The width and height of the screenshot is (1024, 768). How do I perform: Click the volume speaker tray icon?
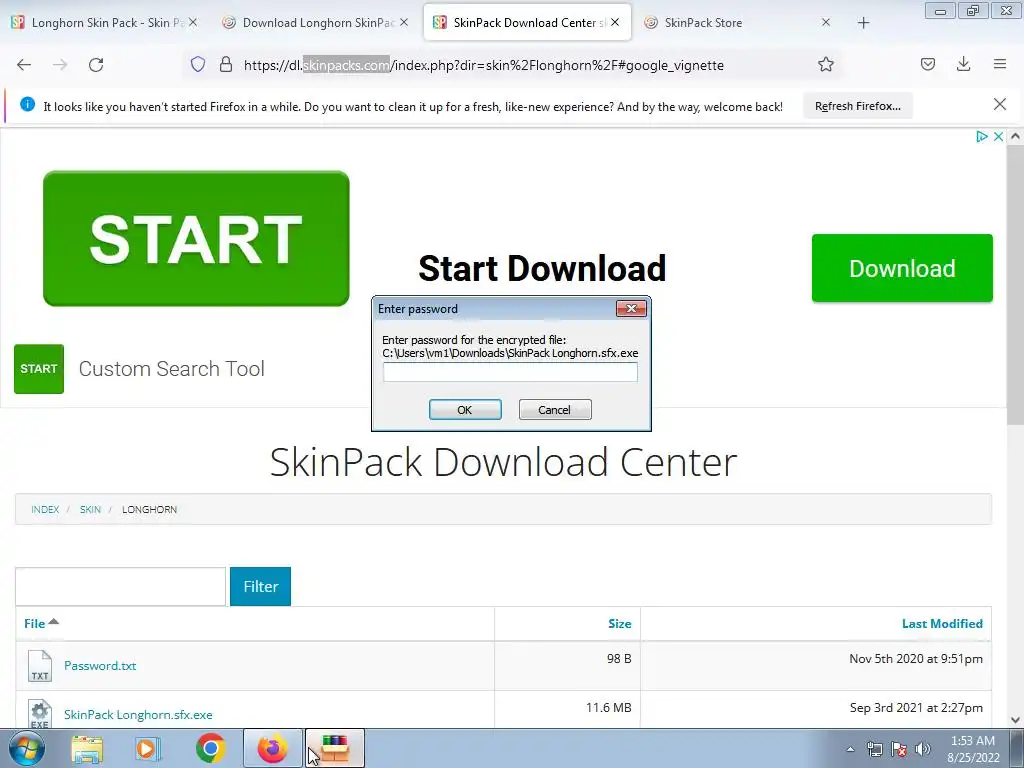[922, 749]
